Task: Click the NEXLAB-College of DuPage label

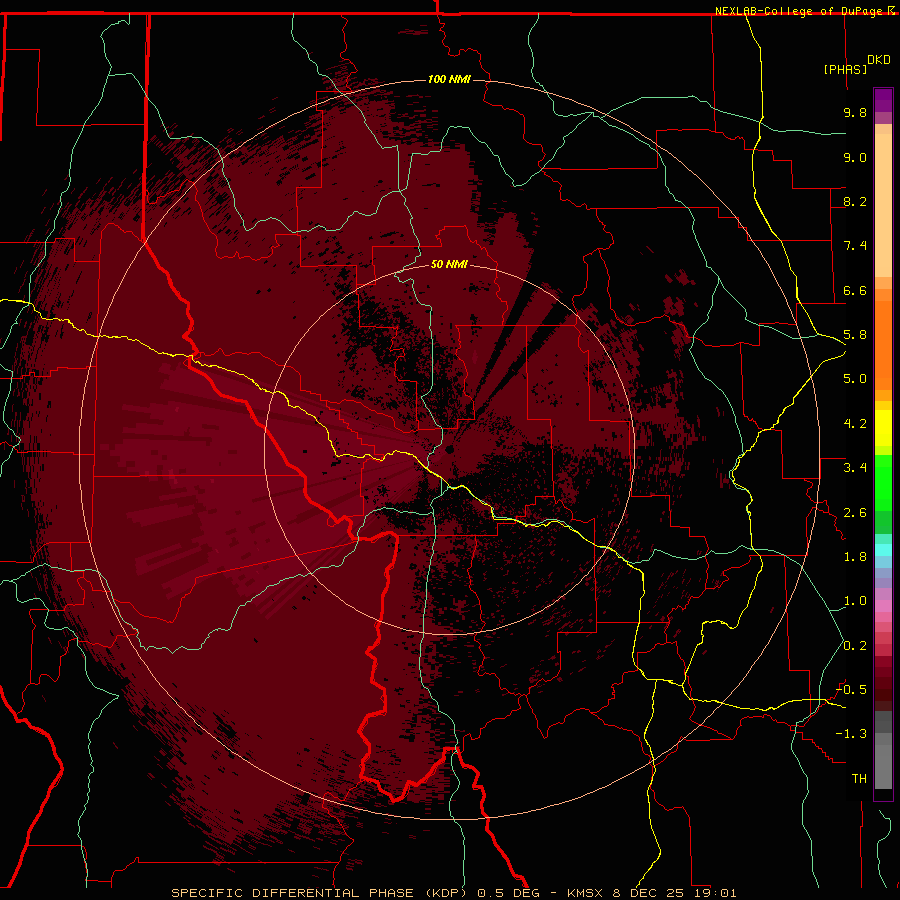Action: (799, 11)
